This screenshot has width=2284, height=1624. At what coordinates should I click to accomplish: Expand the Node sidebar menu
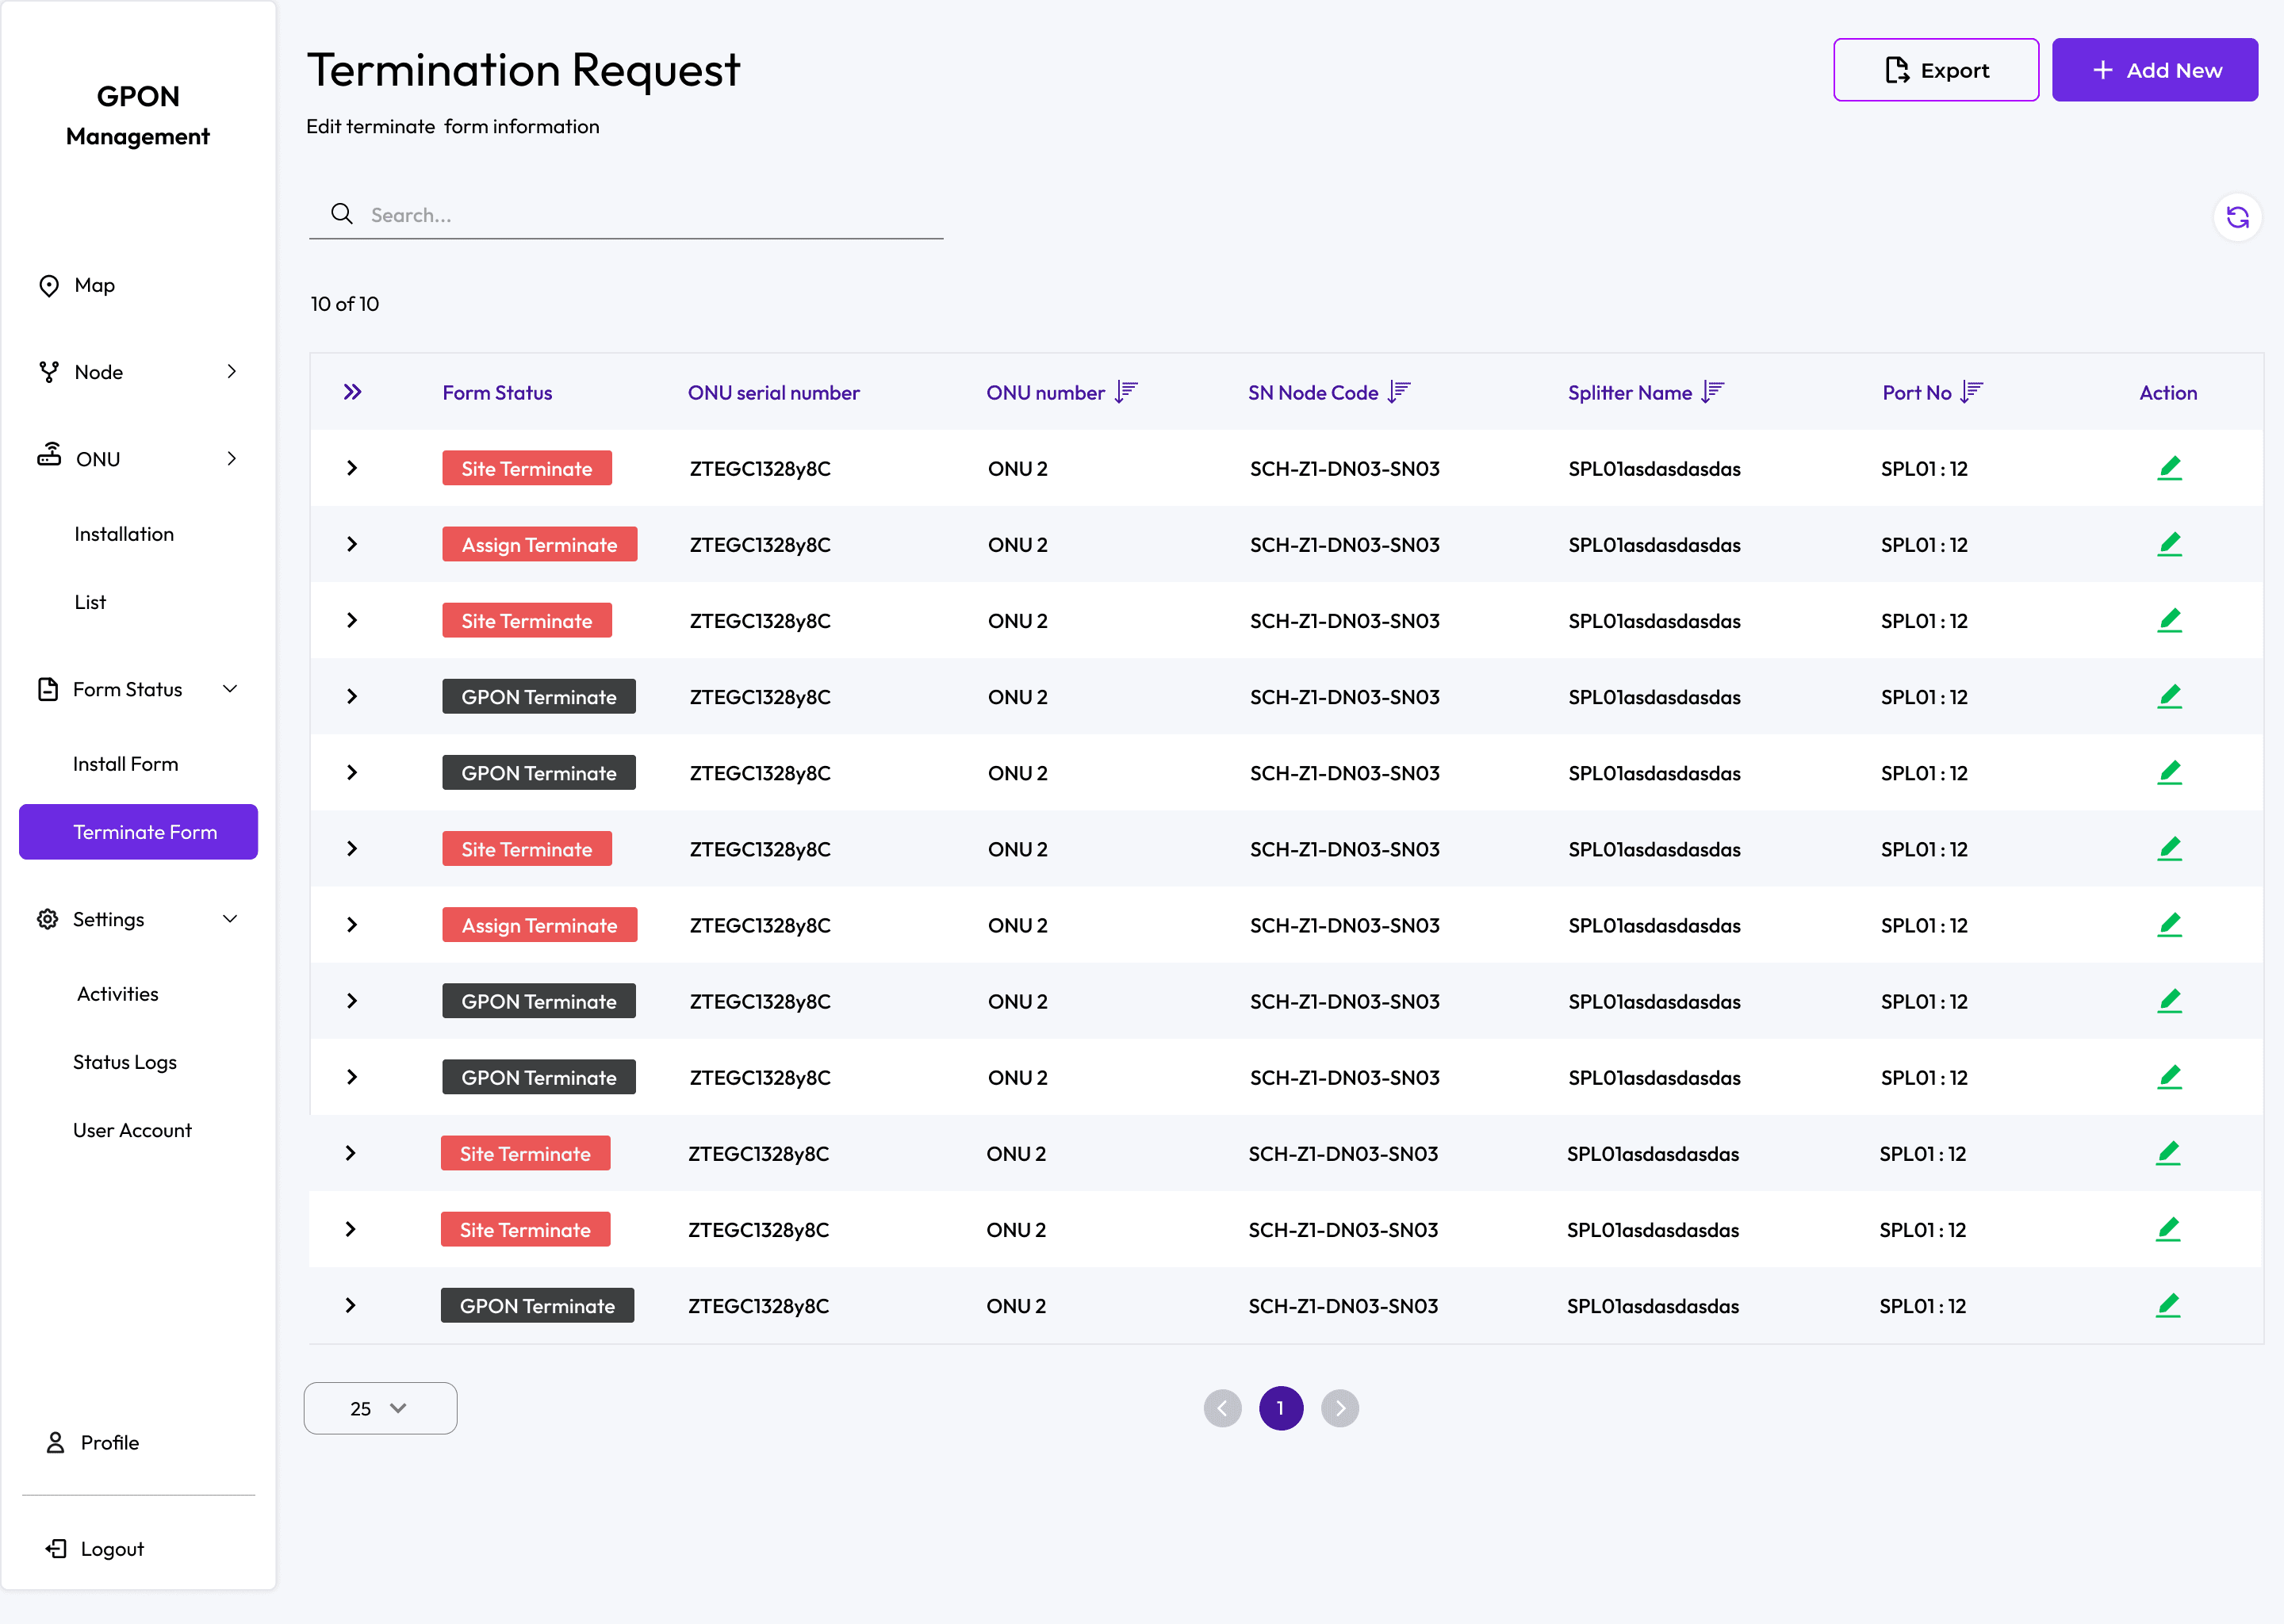(x=231, y=372)
